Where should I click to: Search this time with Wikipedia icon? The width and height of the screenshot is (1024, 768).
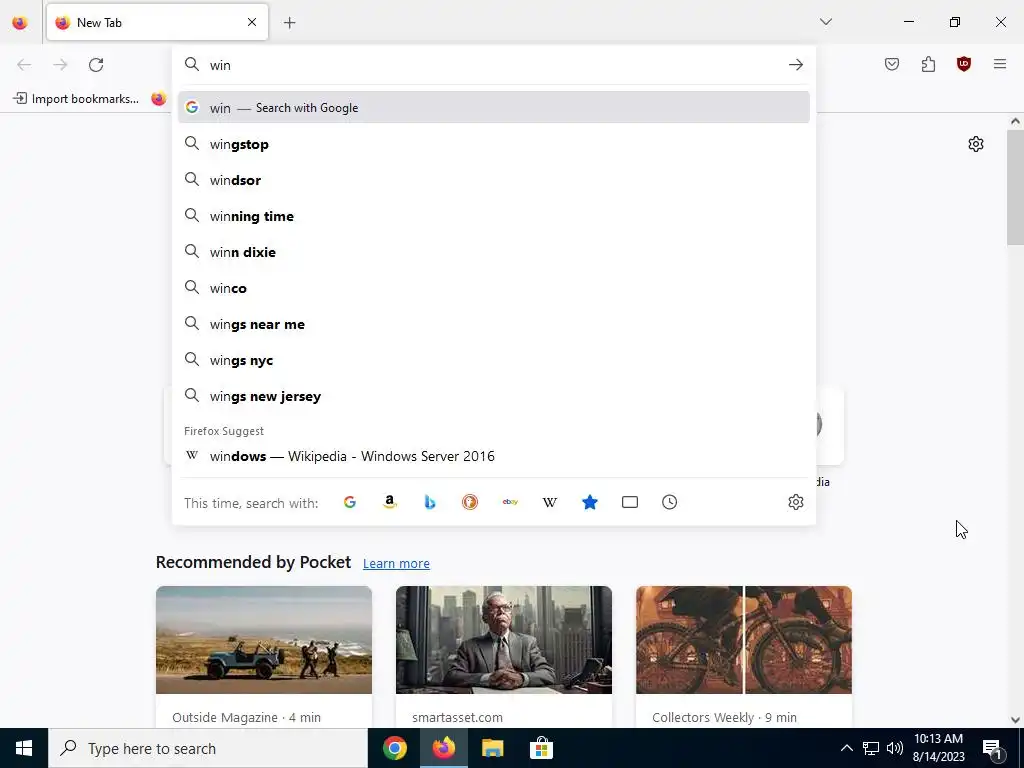[550, 502]
